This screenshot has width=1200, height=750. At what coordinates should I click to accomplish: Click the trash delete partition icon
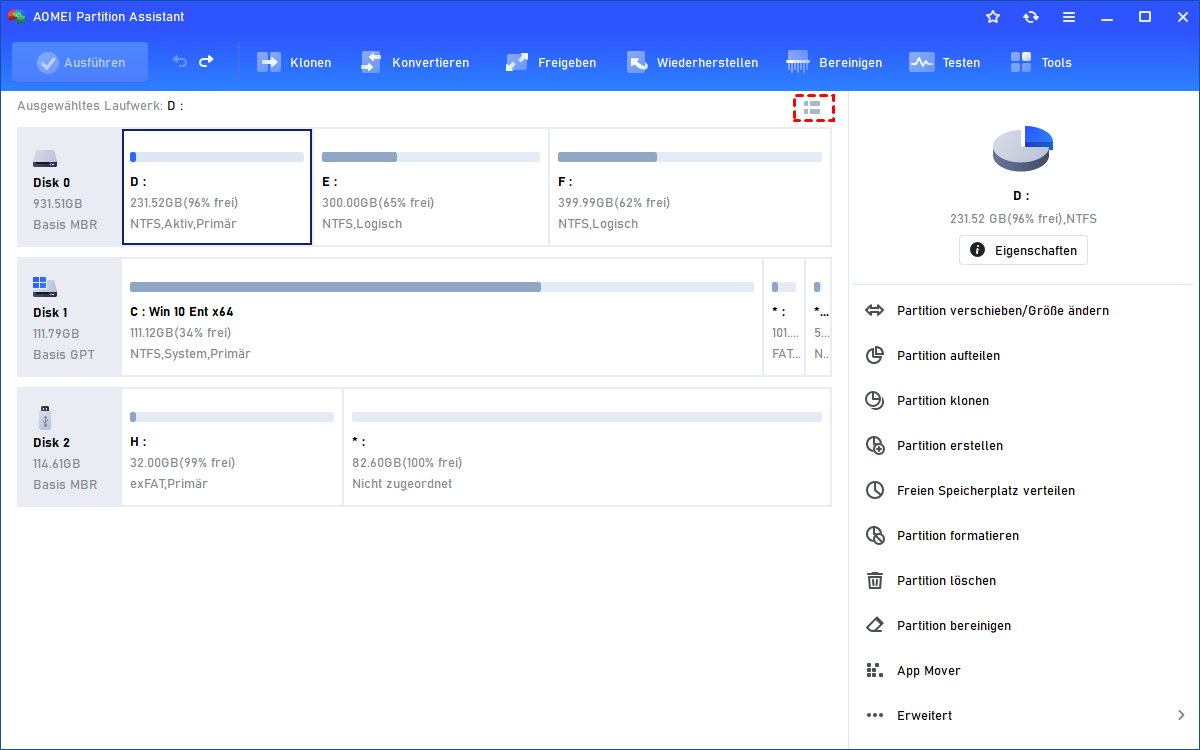point(875,581)
